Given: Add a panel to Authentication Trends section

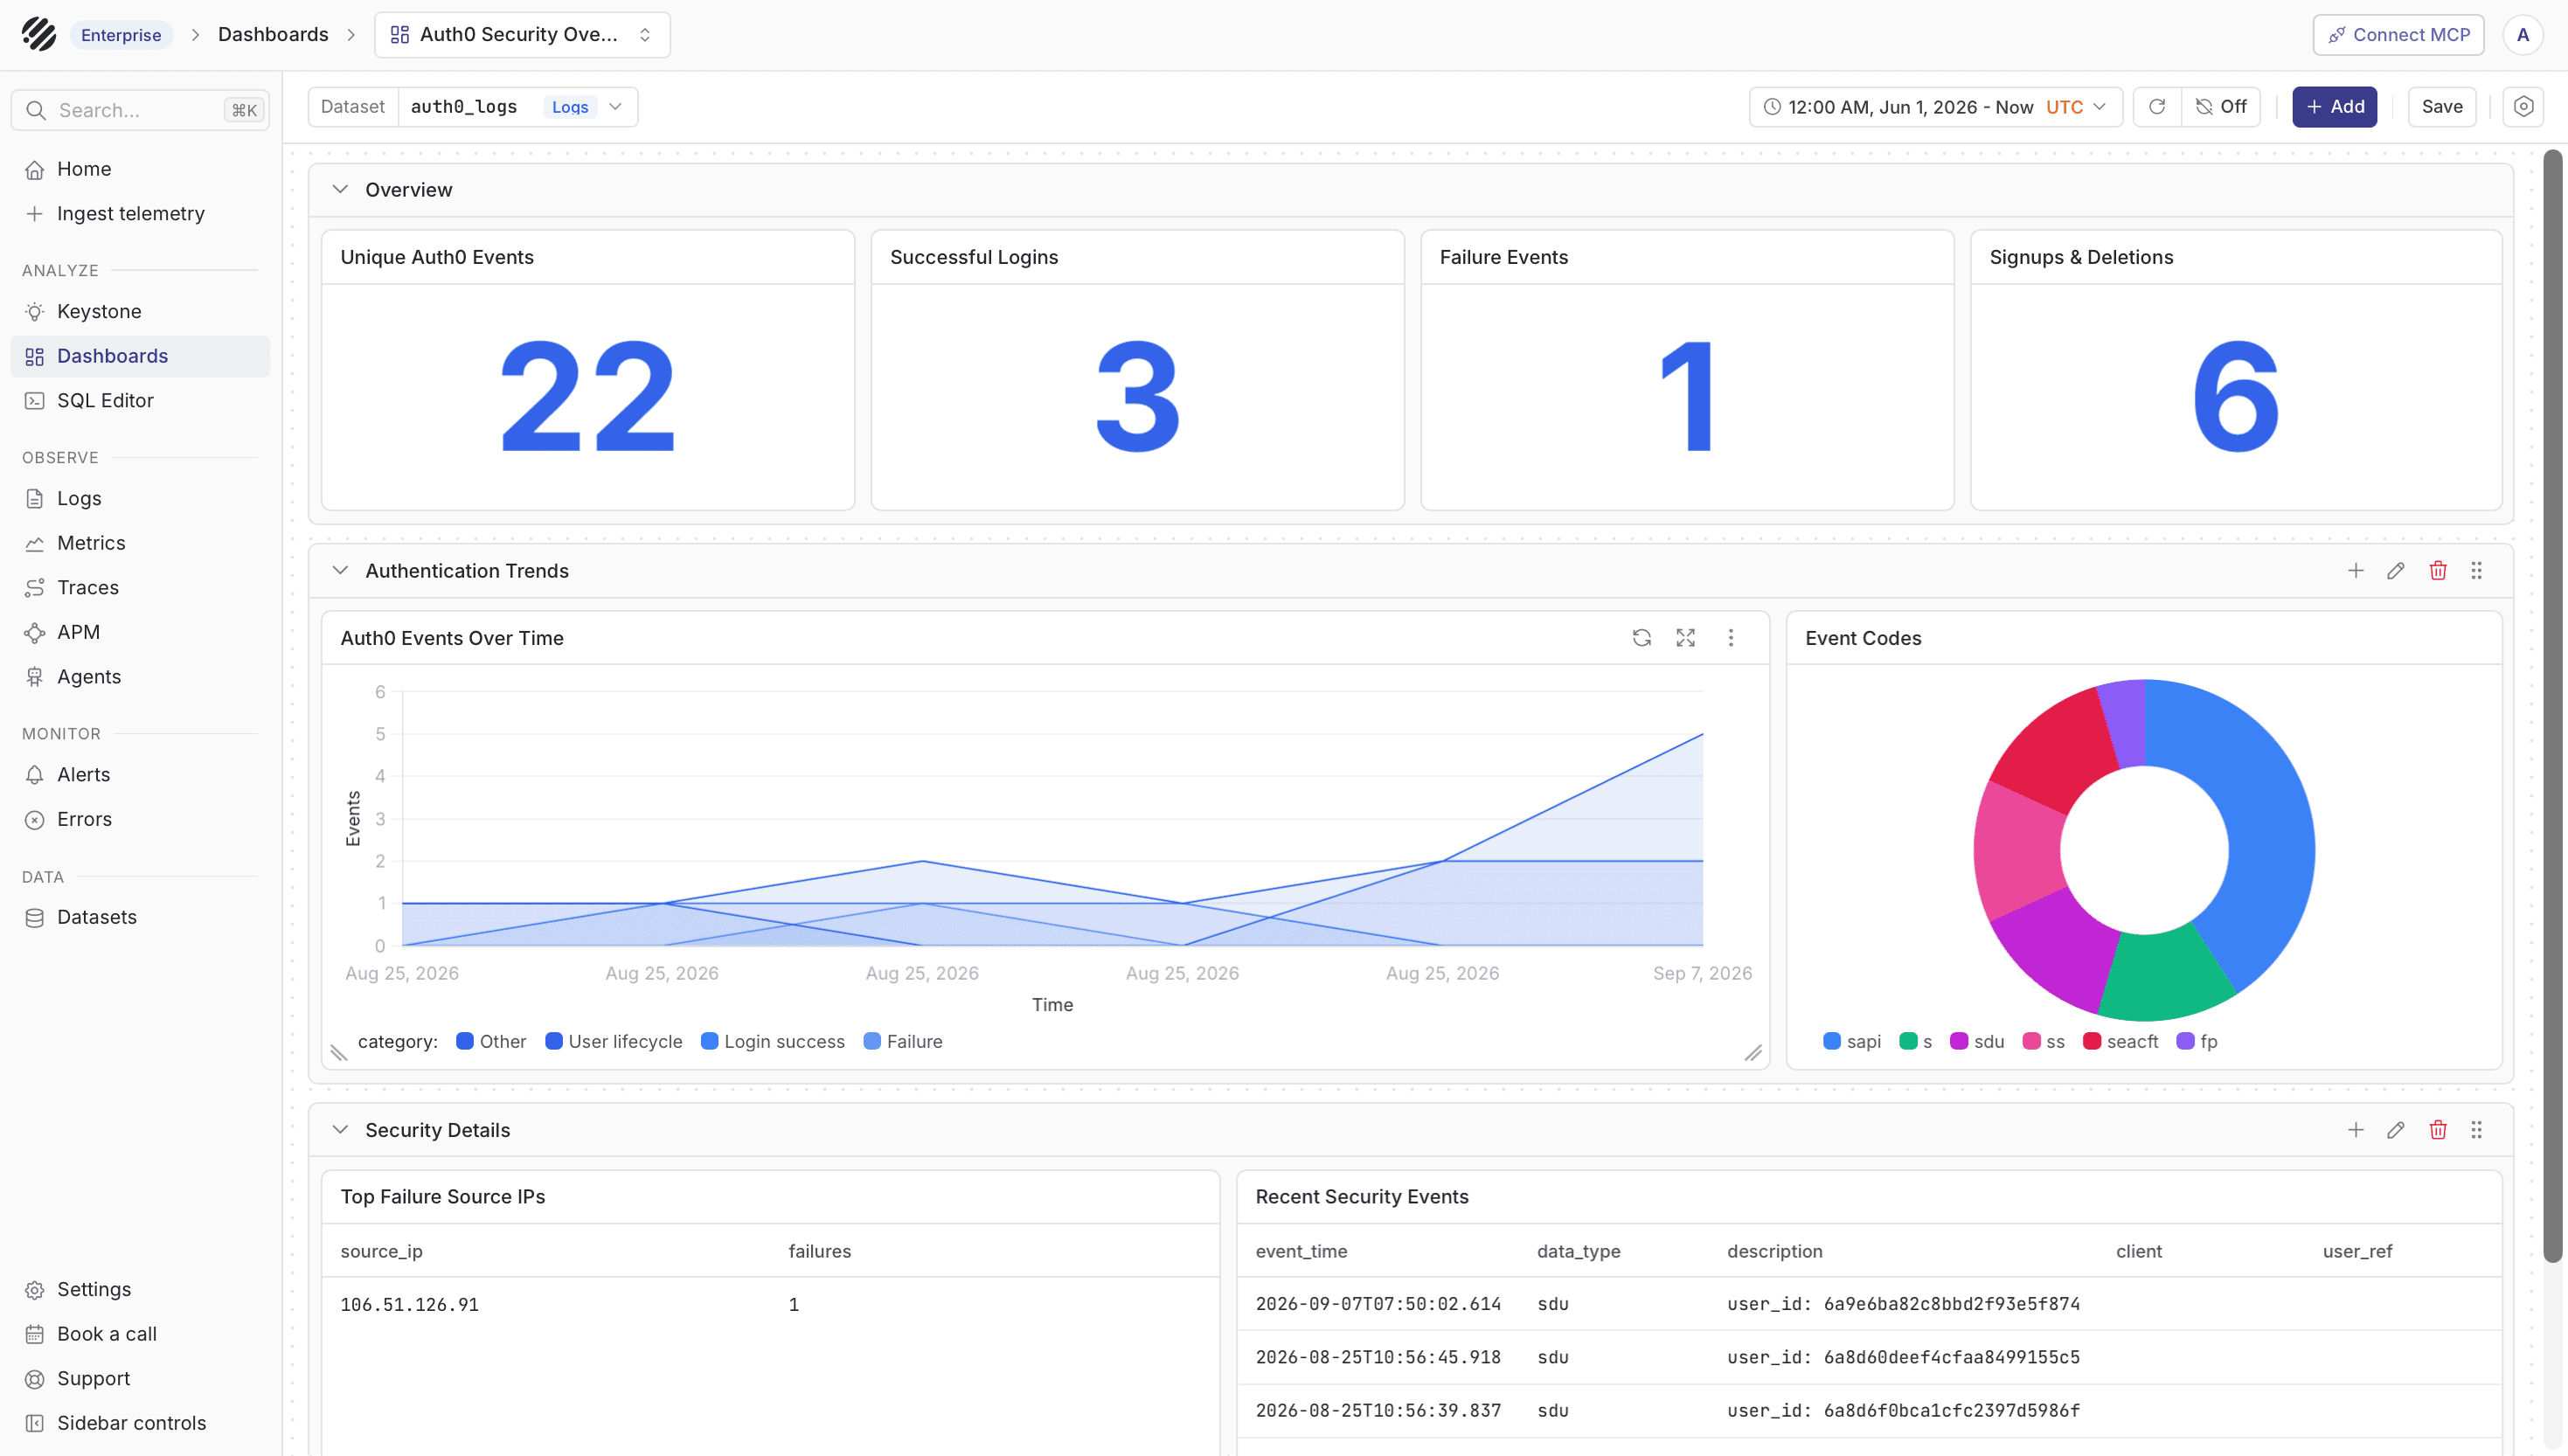Looking at the screenshot, I should point(2356,571).
